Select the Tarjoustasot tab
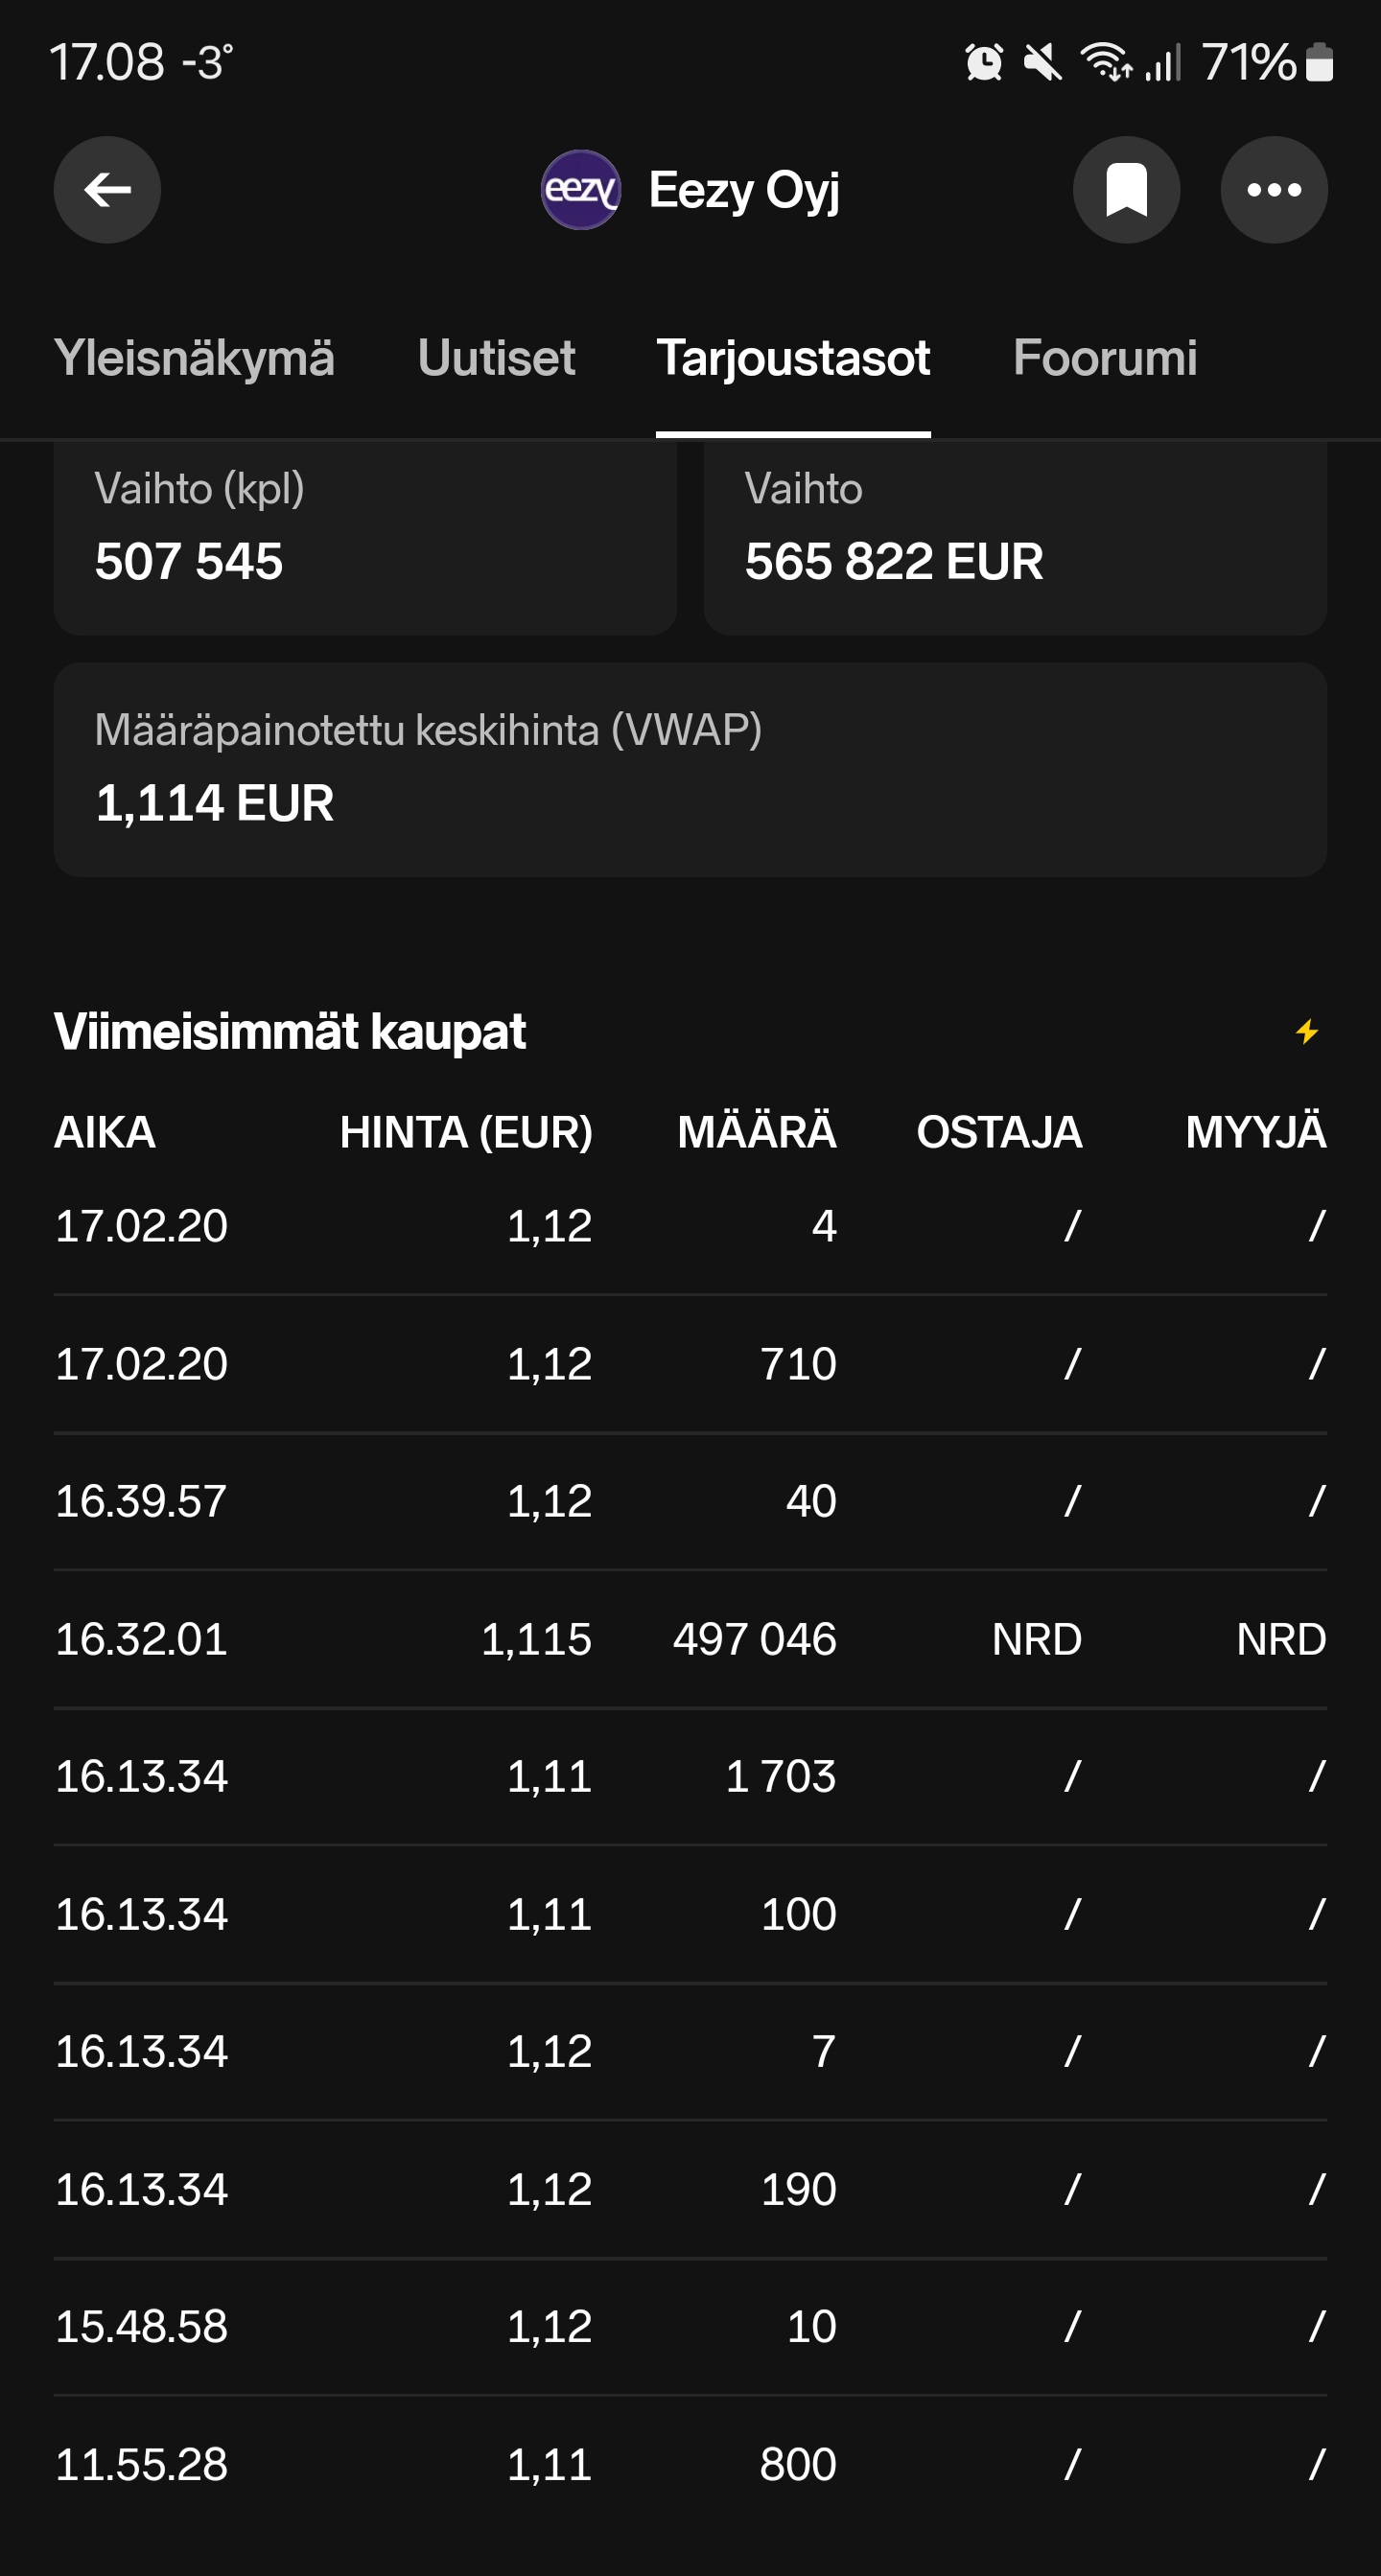1381x2576 pixels. (793, 358)
